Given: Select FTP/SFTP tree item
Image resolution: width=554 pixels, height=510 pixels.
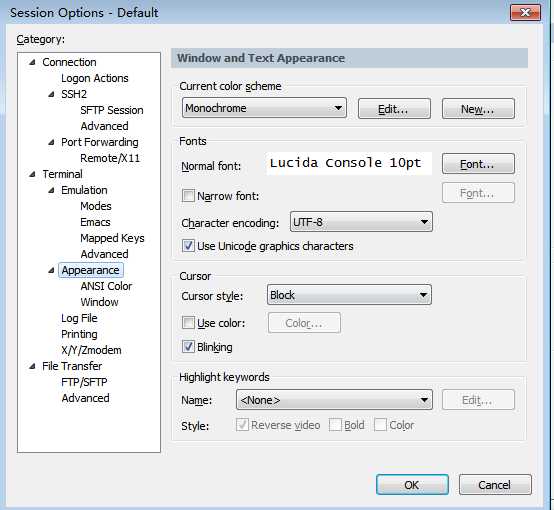Looking at the screenshot, I should 84,382.
